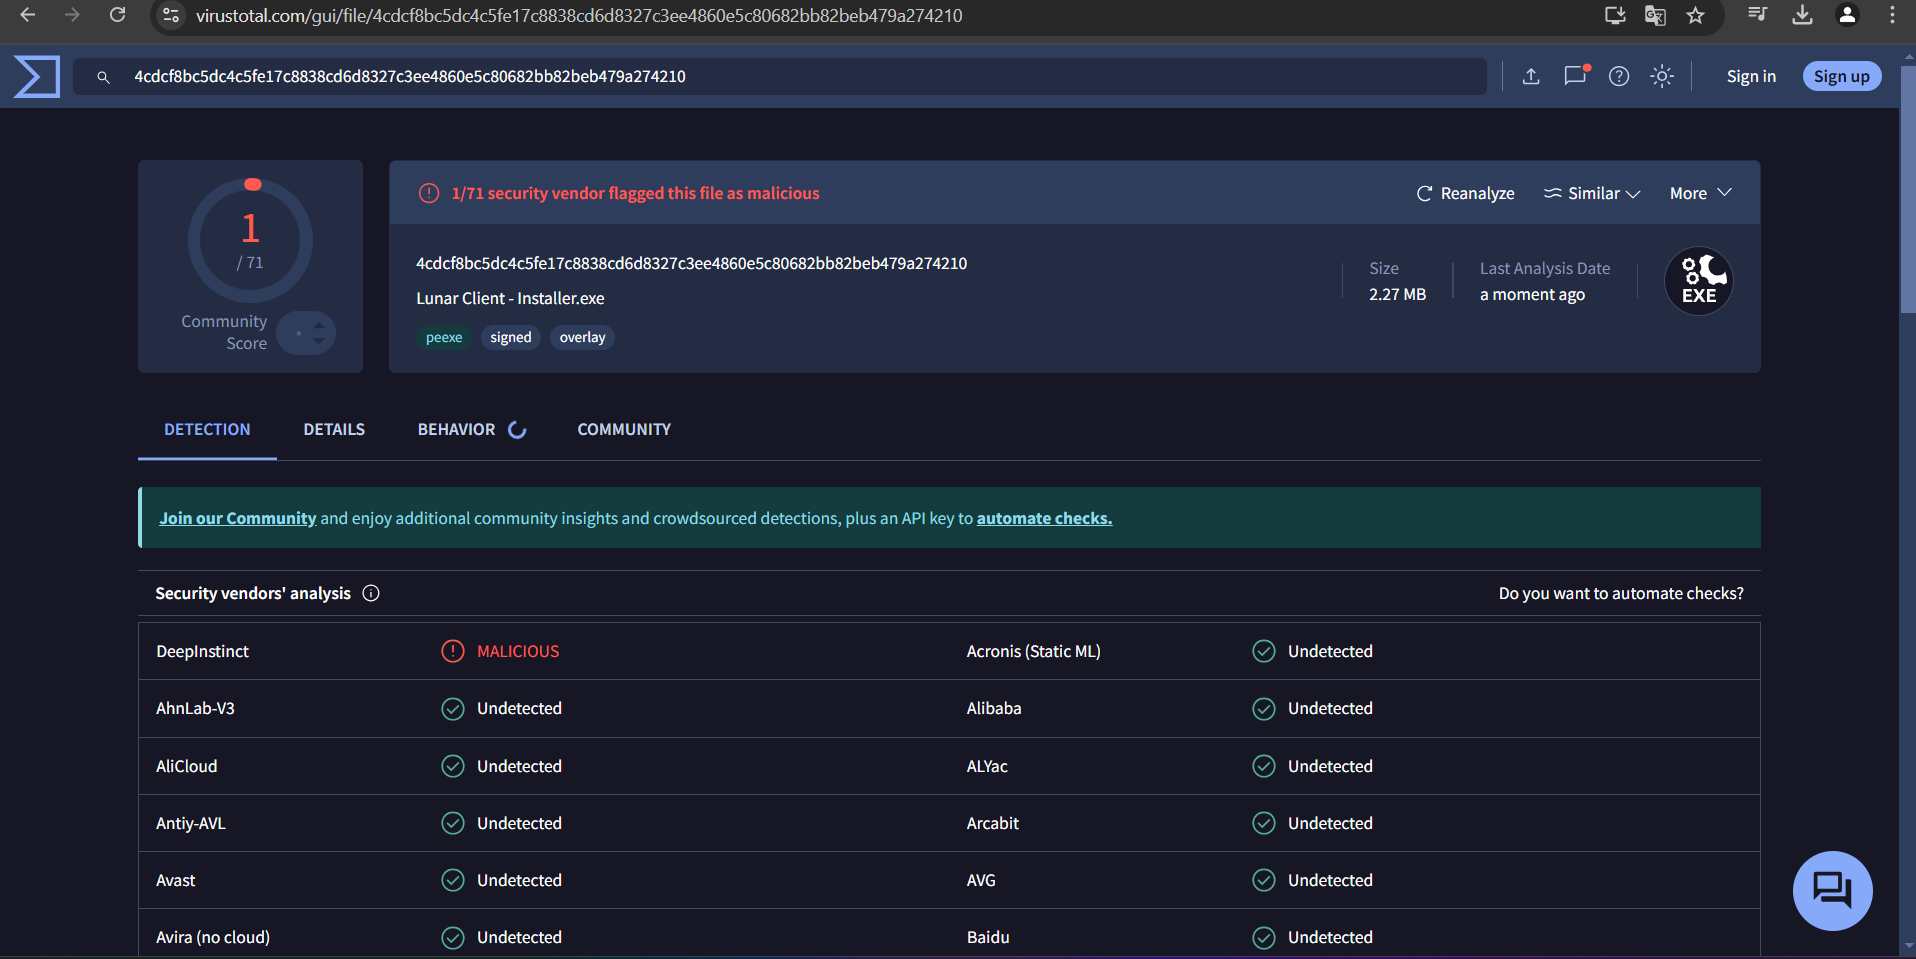The width and height of the screenshot is (1916, 959).
Task: Open site information icon in address bar
Action: click(x=172, y=15)
